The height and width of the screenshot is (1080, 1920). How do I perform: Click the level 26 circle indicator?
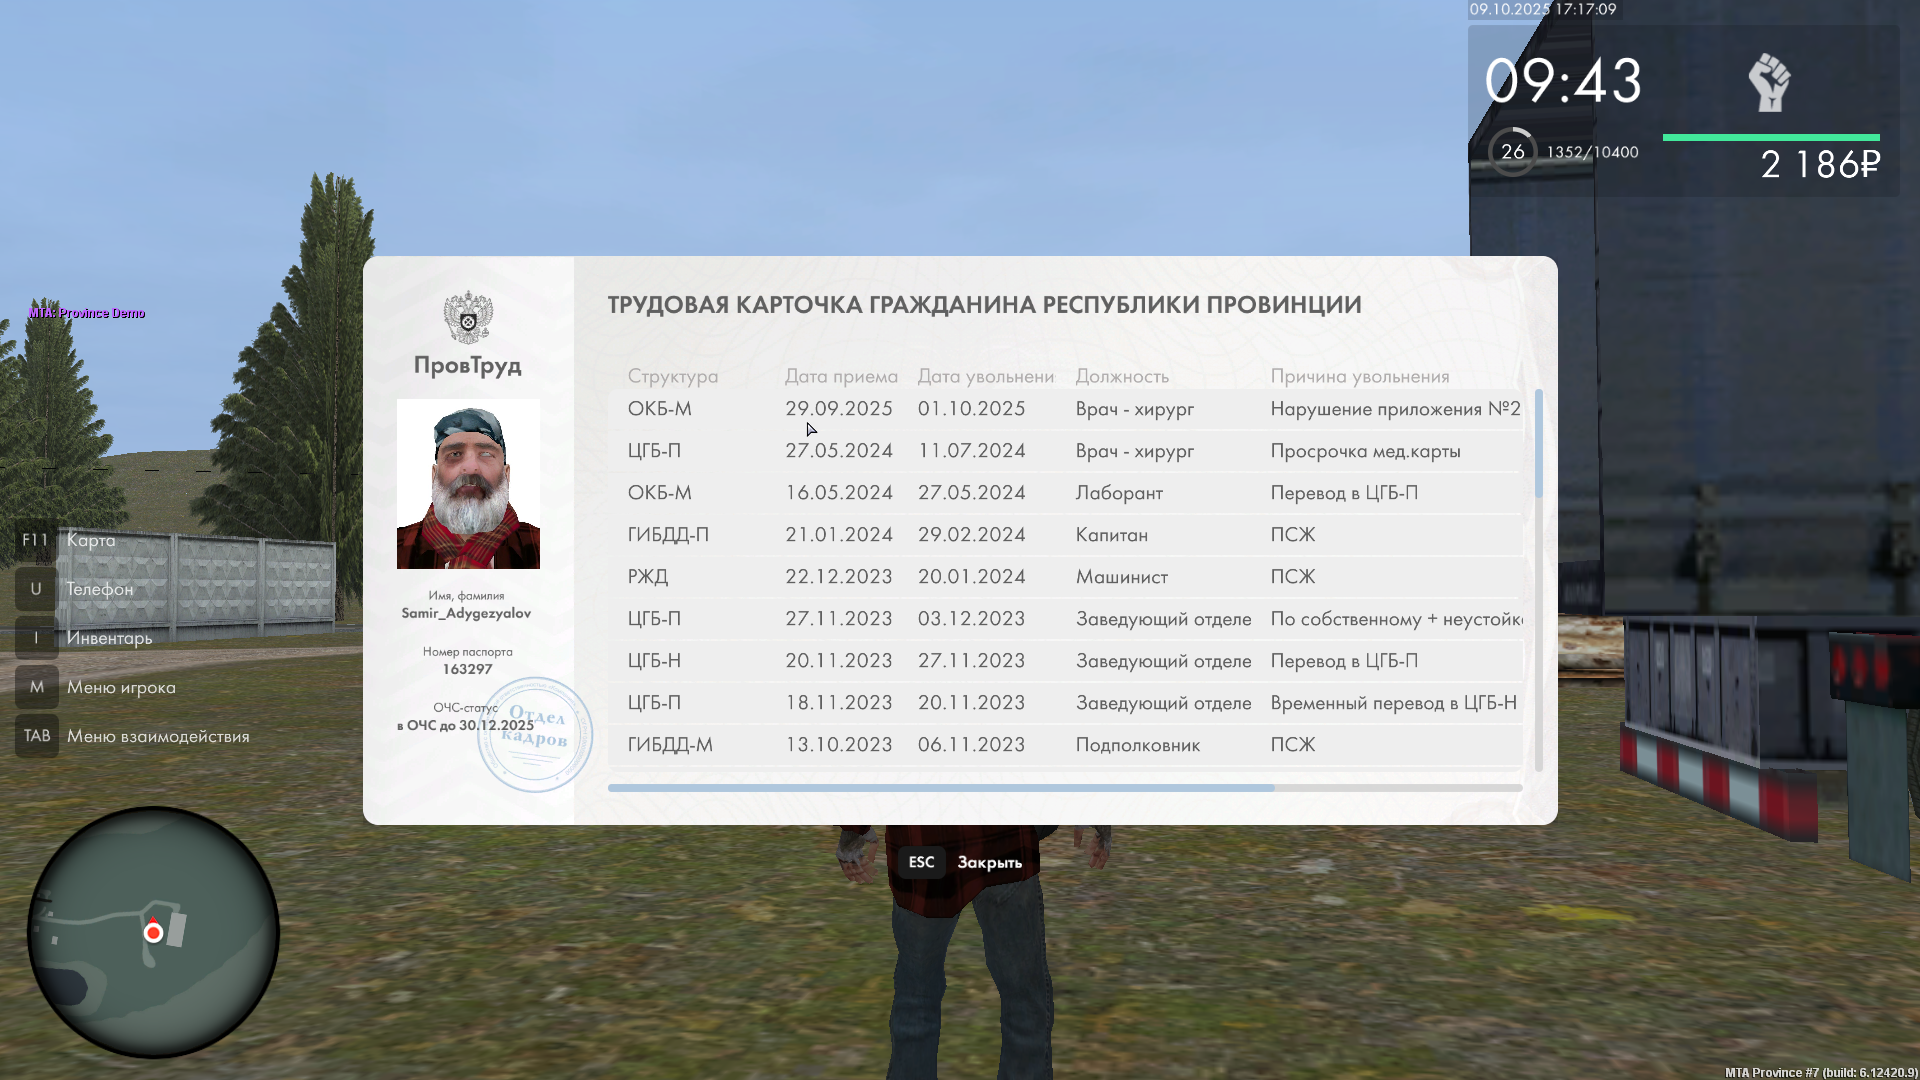click(x=1512, y=152)
